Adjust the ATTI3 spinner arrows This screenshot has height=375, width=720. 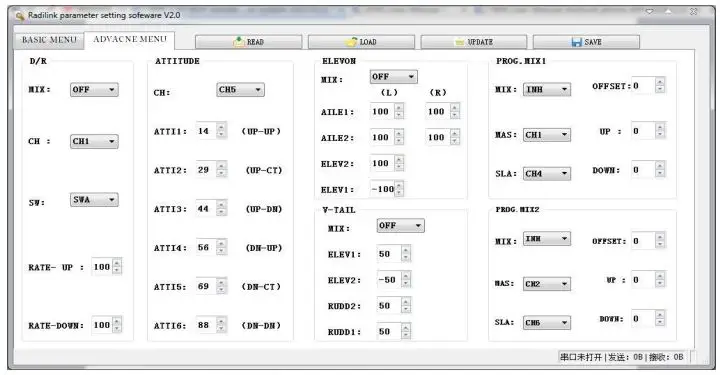point(221,209)
